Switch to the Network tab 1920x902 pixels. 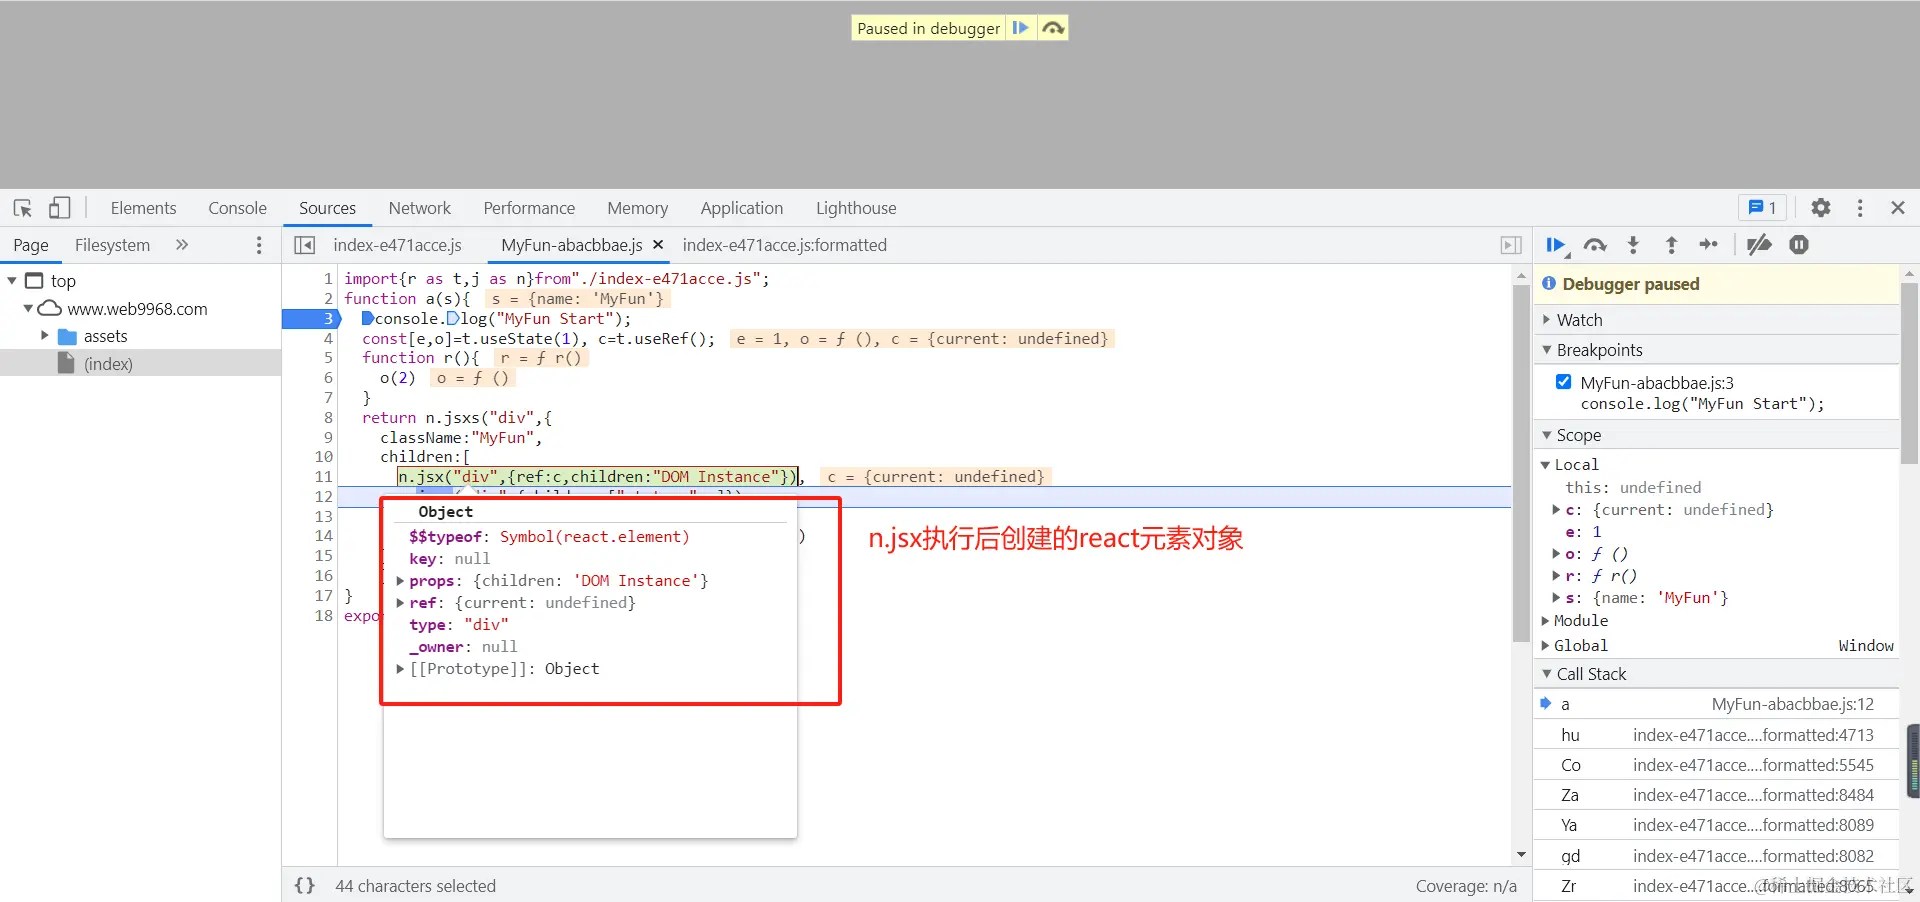pos(420,208)
